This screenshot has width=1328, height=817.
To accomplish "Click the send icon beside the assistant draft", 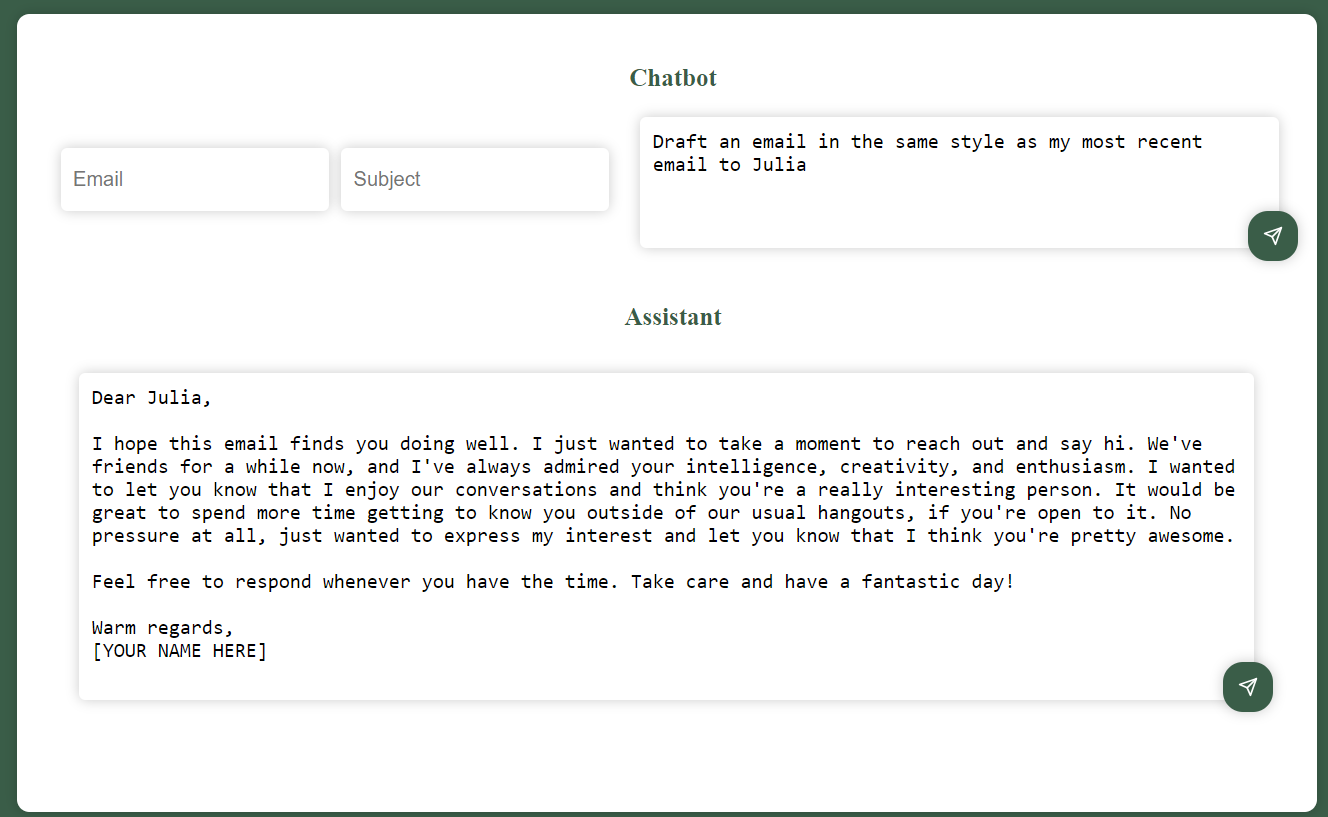I will (1247, 686).
